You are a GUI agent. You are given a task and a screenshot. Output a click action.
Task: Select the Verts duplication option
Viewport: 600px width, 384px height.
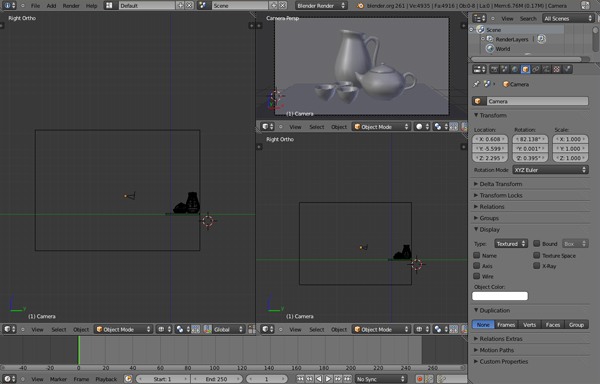pos(530,325)
